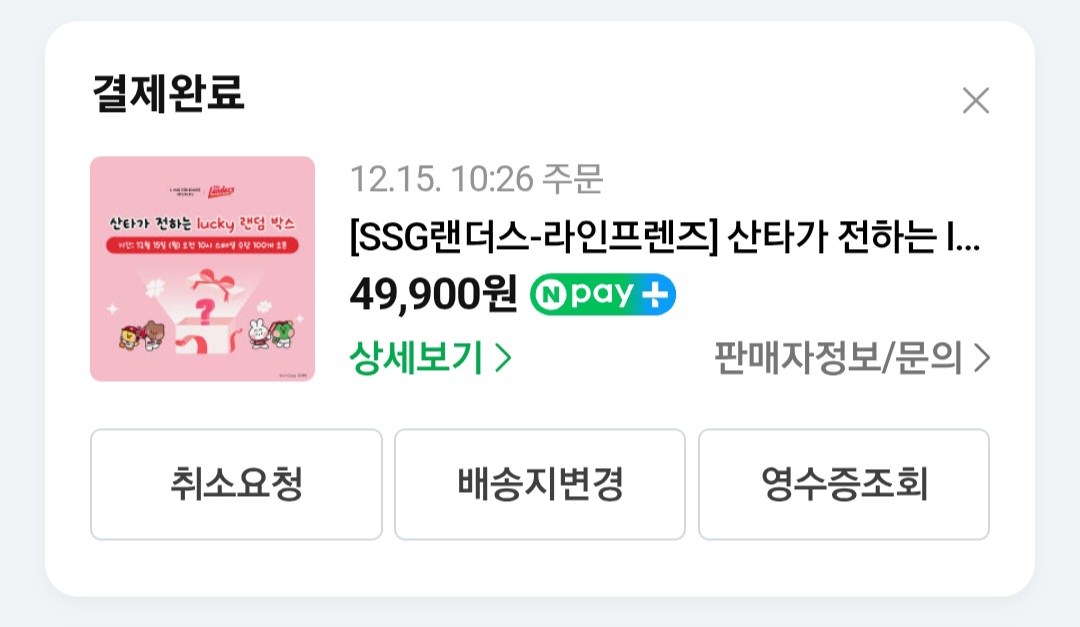Click the 49,900원 price text

click(433, 295)
